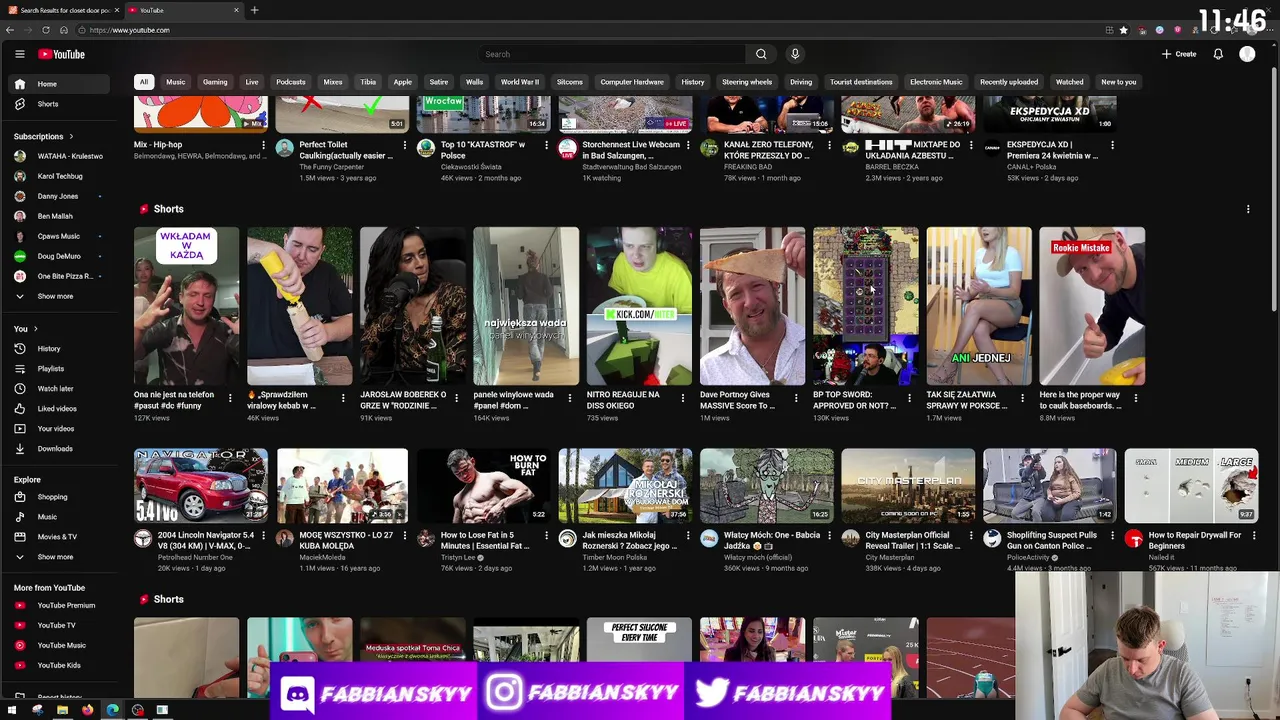
Task: Open Cpaws Music subscription channel
Action: pos(60,236)
